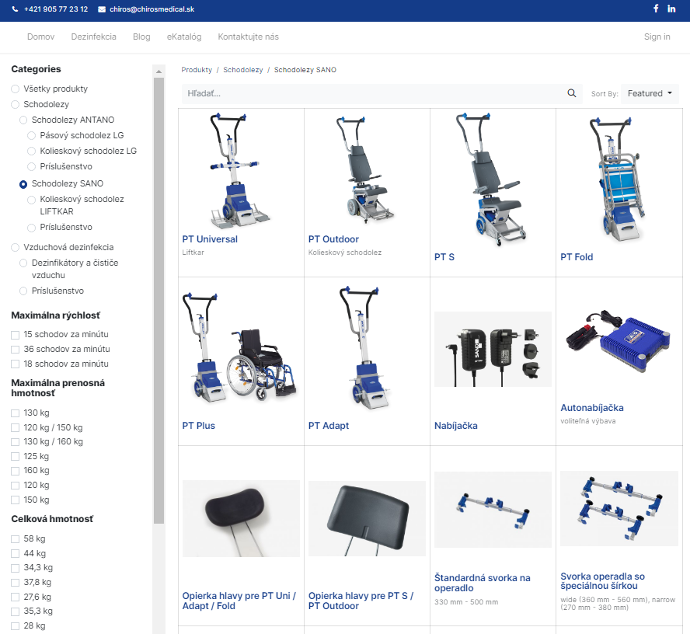Open the Featured sort dropdown
Screen dimensions: 690x634
650,93
